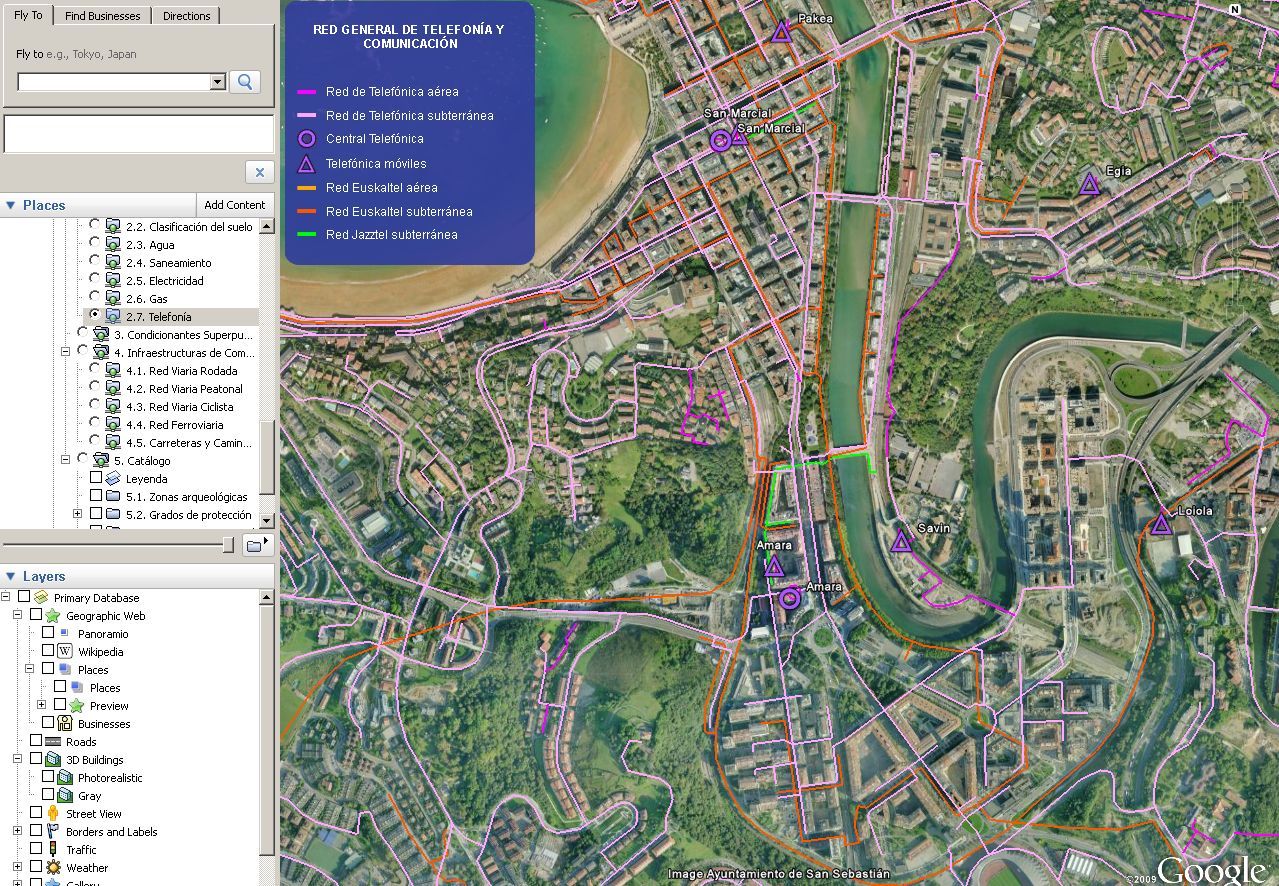Click the Geographic Web star icon

(x=53, y=616)
